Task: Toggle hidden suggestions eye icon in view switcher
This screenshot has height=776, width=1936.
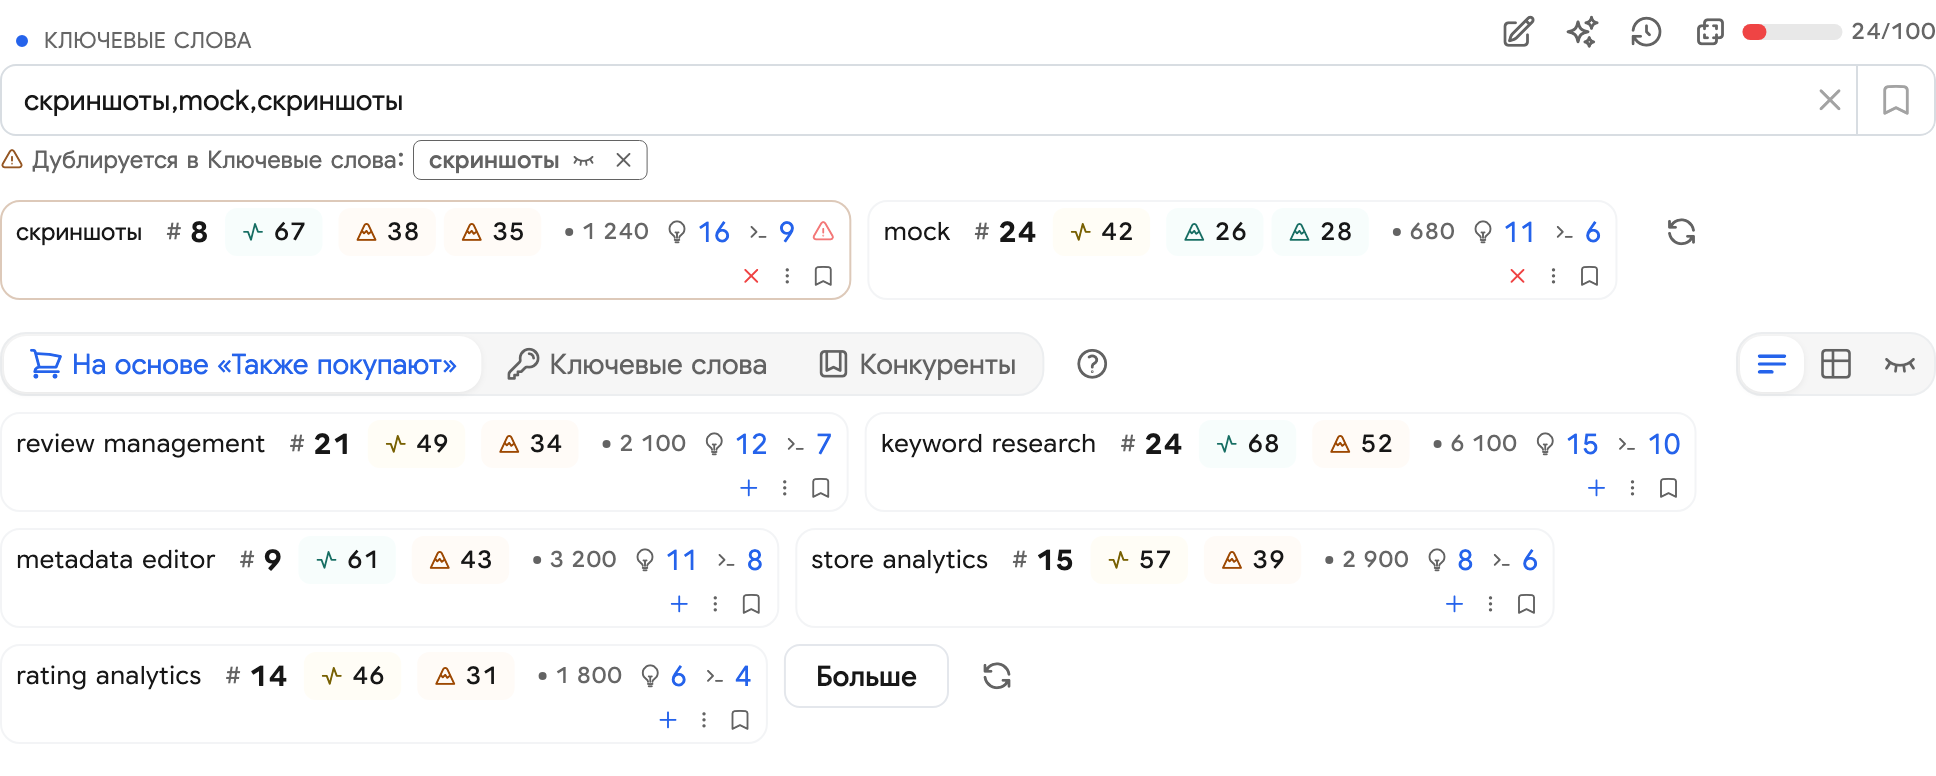Action: (x=1899, y=364)
